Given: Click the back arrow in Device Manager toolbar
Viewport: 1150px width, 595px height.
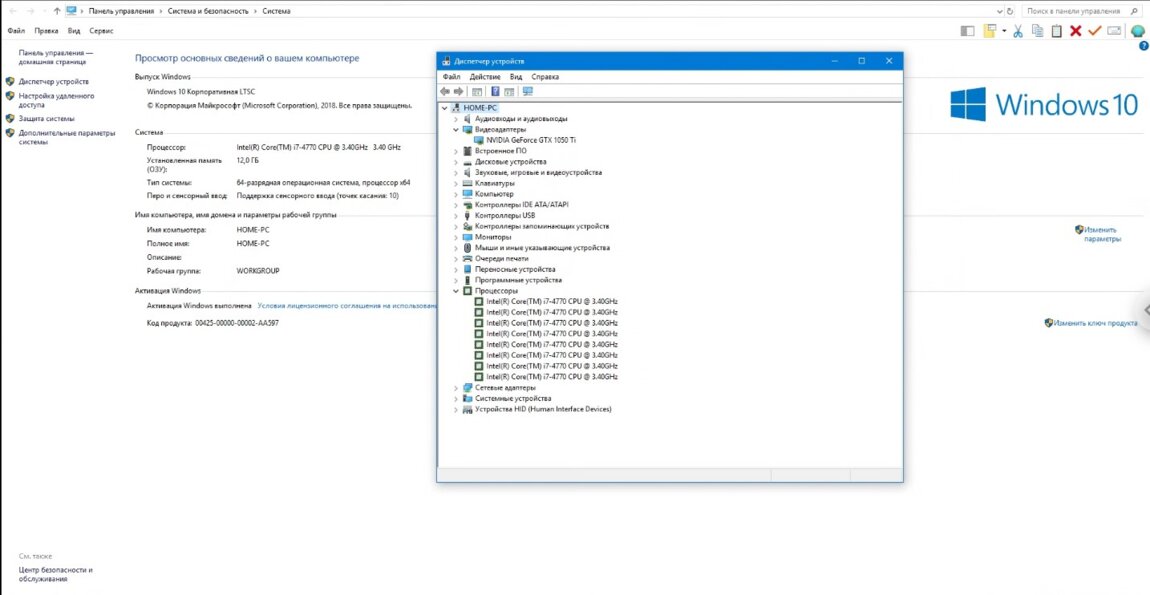Looking at the screenshot, I should point(445,91).
